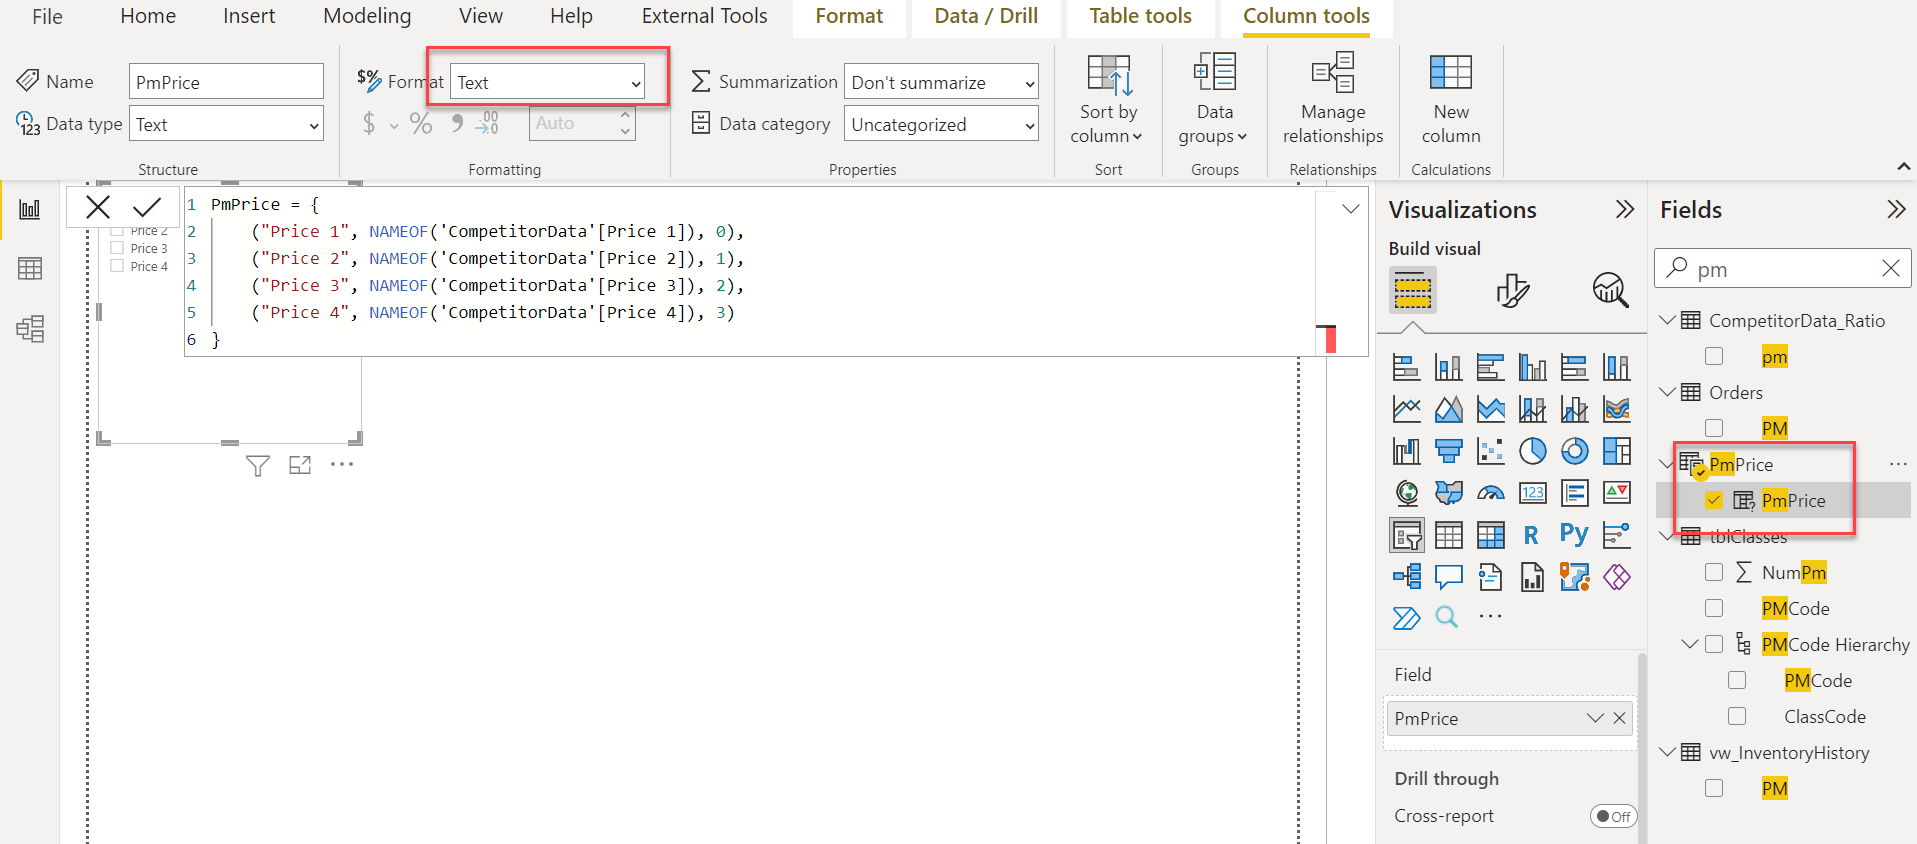Expand the formula bar with chevron
The height and width of the screenshot is (844, 1917).
[1350, 208]
